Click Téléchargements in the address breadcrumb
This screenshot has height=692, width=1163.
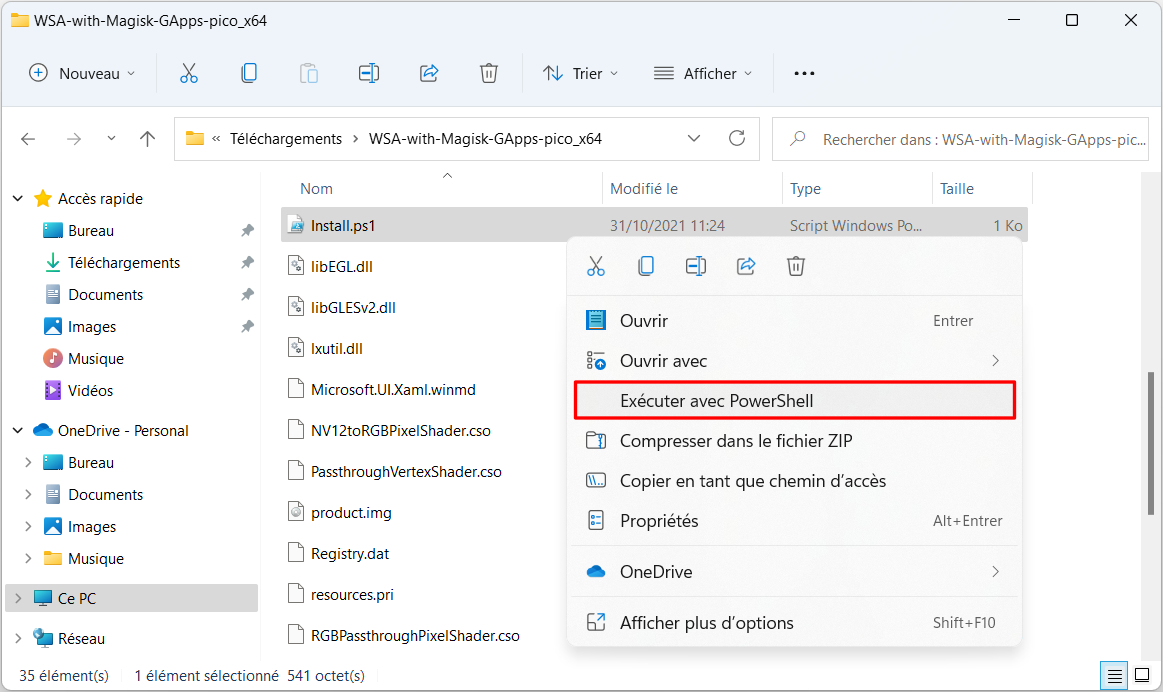pyautogui.click(x=286, y=139)
